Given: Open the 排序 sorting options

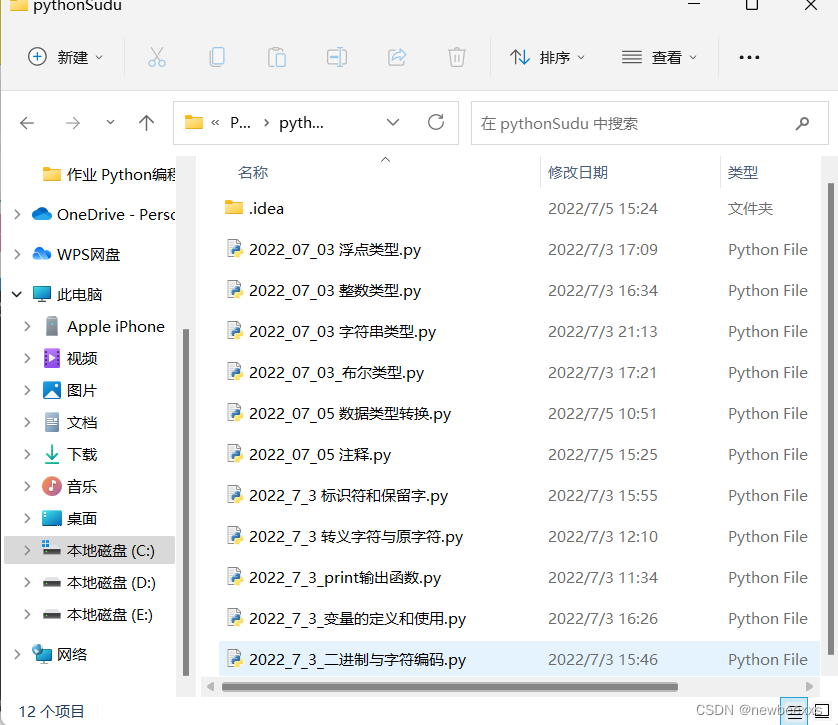Looking at the screenshot, I should [548, 57].
